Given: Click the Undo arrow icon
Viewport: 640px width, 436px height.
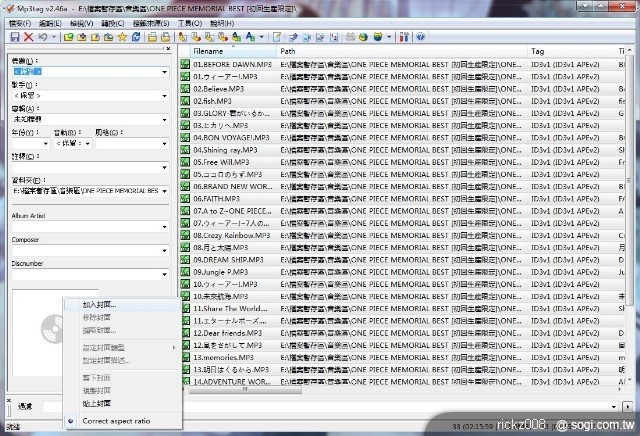Looking at the screenshot, I should click(x=42, y=37).
